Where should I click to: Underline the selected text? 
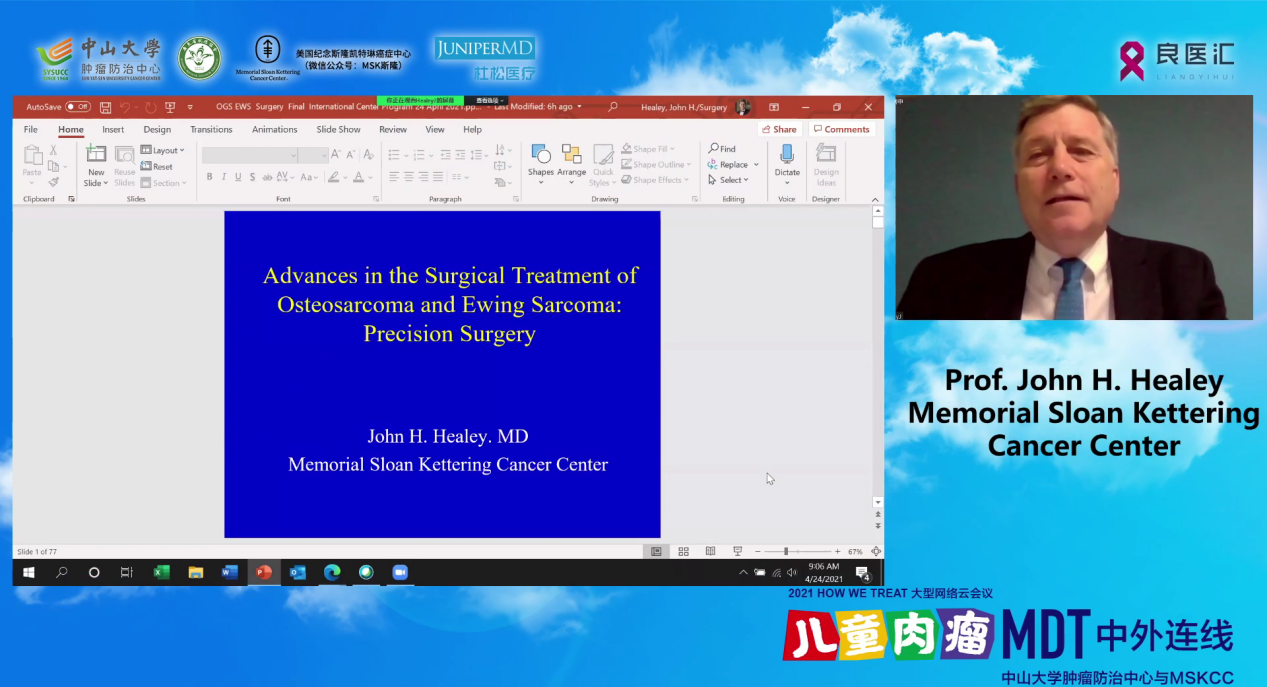(x=238, y=177)
